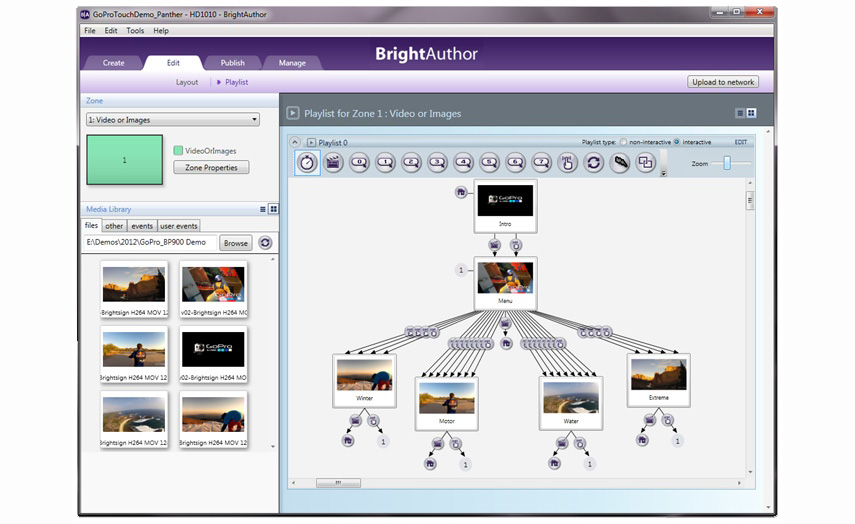Go to the Layout view link
855x524 pixels.
pyautogui.click(x=187, y=82)
